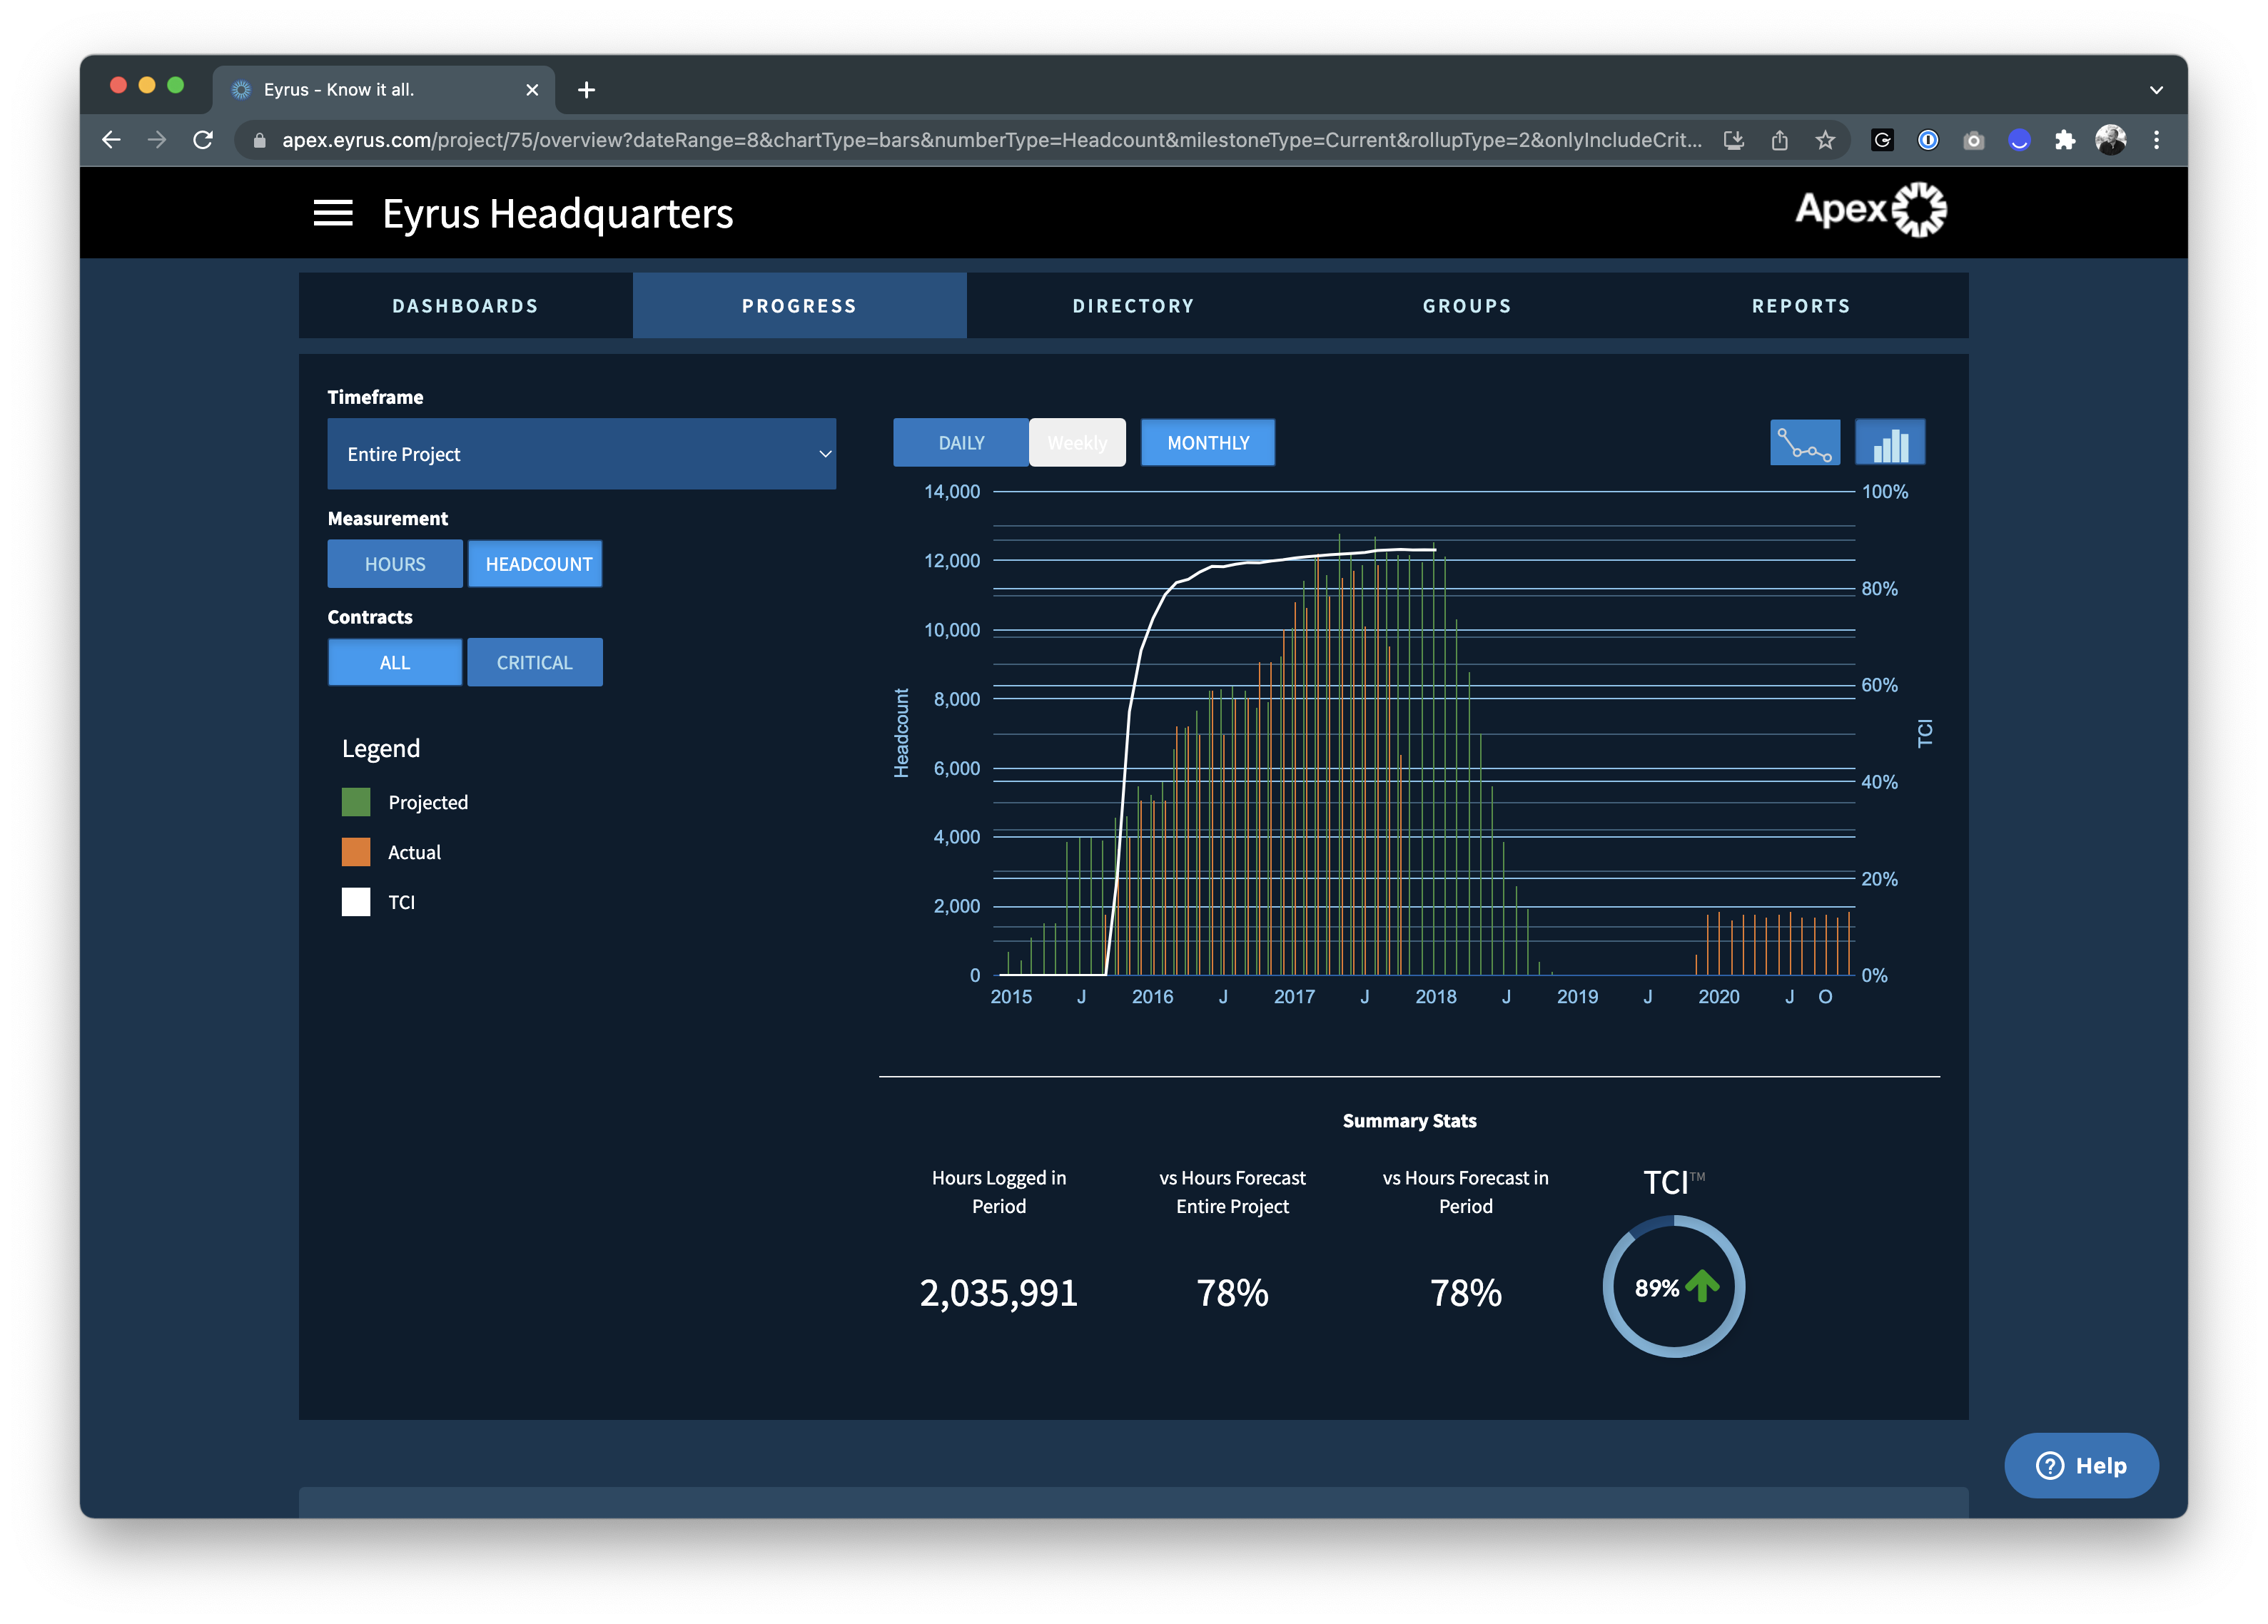
Task: Open the Help widget
Action: (2081, 1466)
